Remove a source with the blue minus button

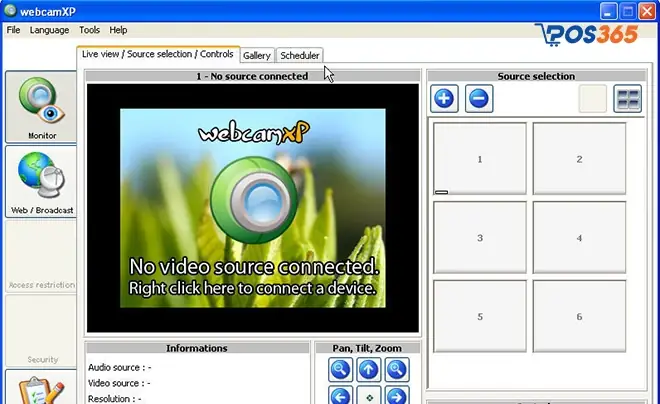click(479, 98)
